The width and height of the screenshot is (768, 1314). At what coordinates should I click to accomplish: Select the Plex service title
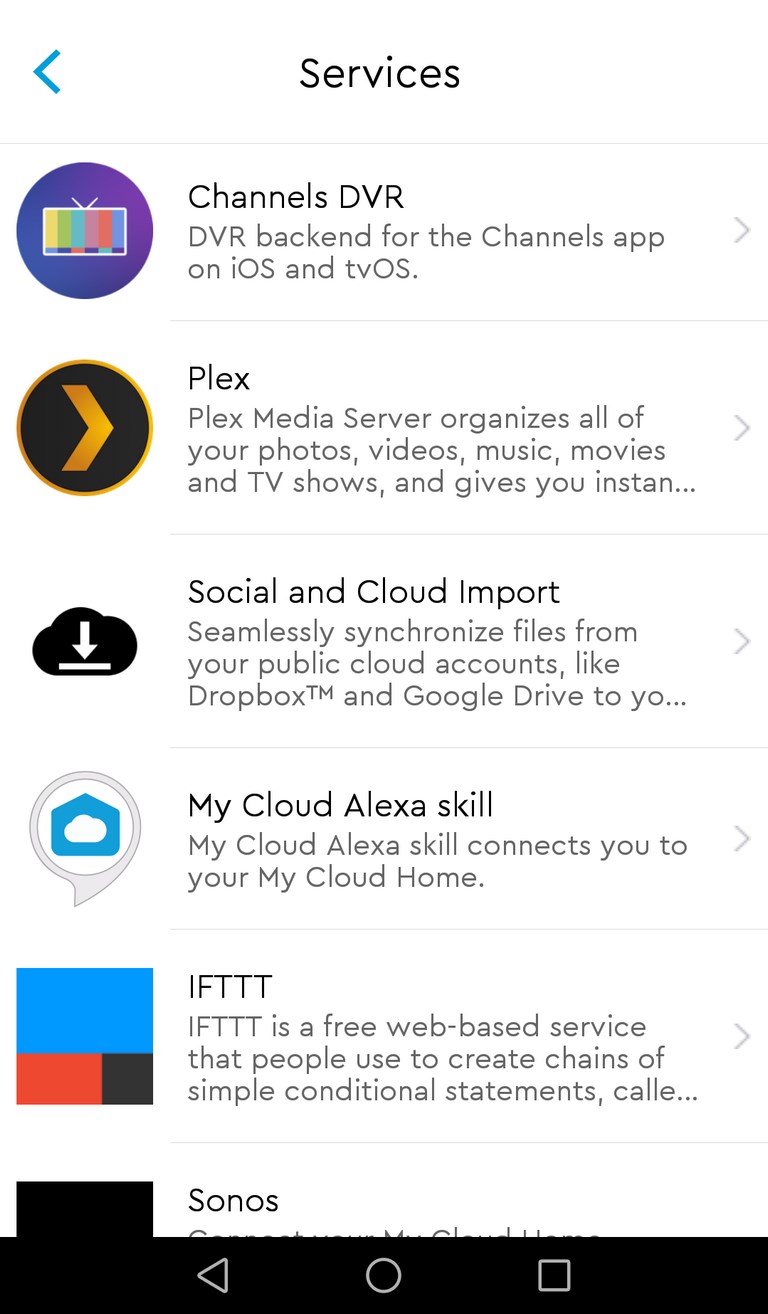219,379
